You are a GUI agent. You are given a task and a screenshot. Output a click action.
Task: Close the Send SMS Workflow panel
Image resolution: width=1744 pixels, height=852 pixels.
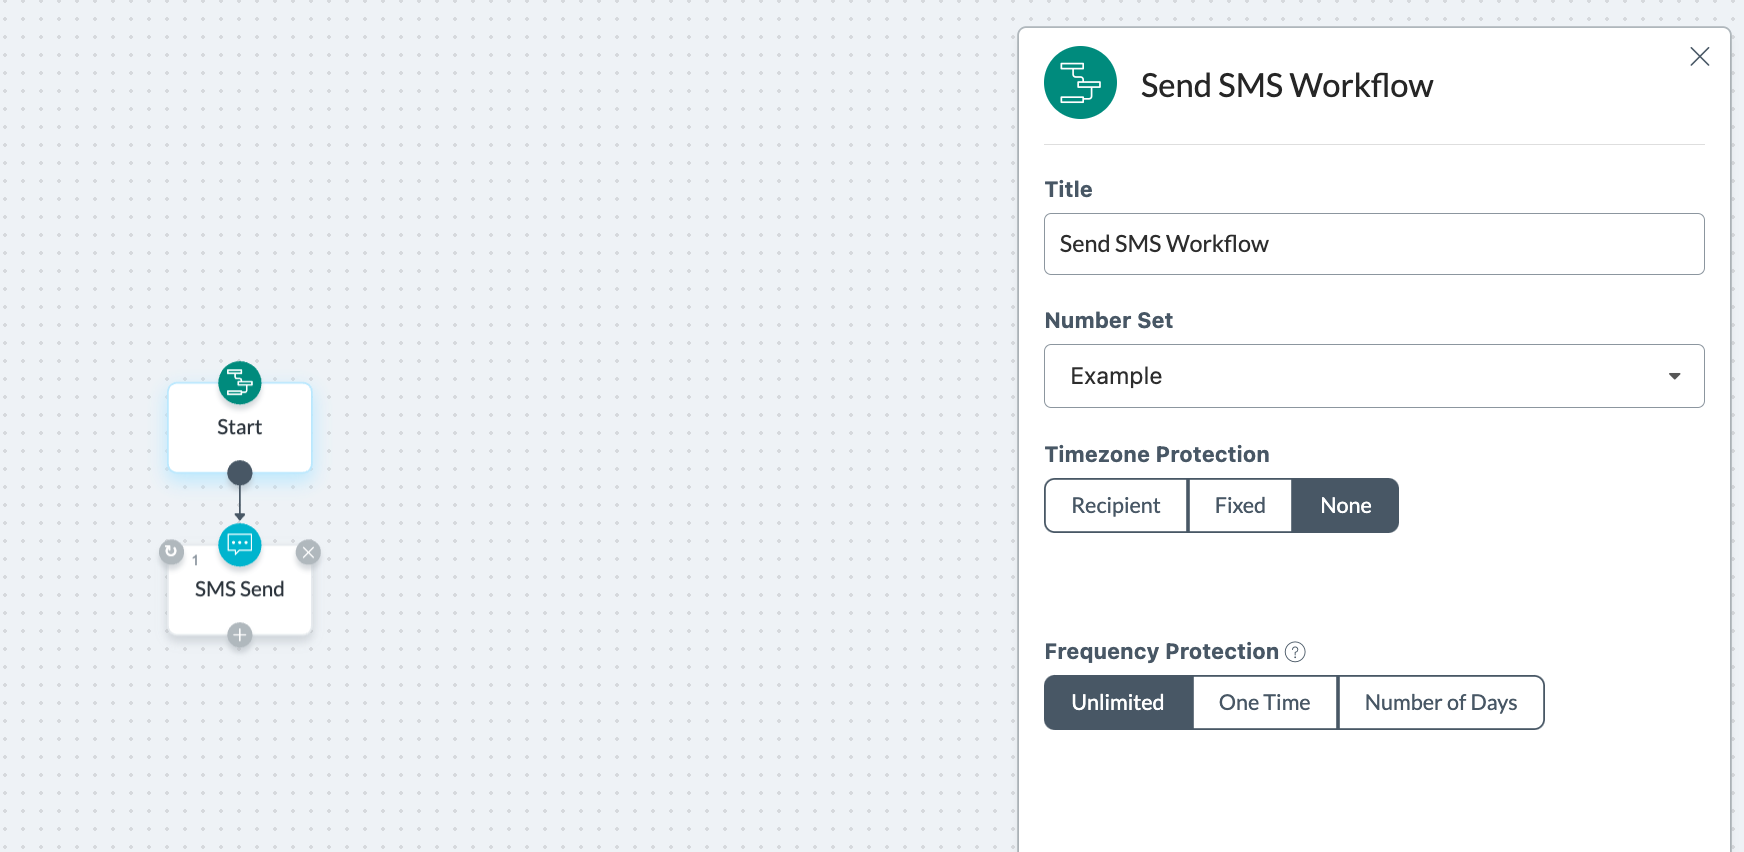point(1699,57)
